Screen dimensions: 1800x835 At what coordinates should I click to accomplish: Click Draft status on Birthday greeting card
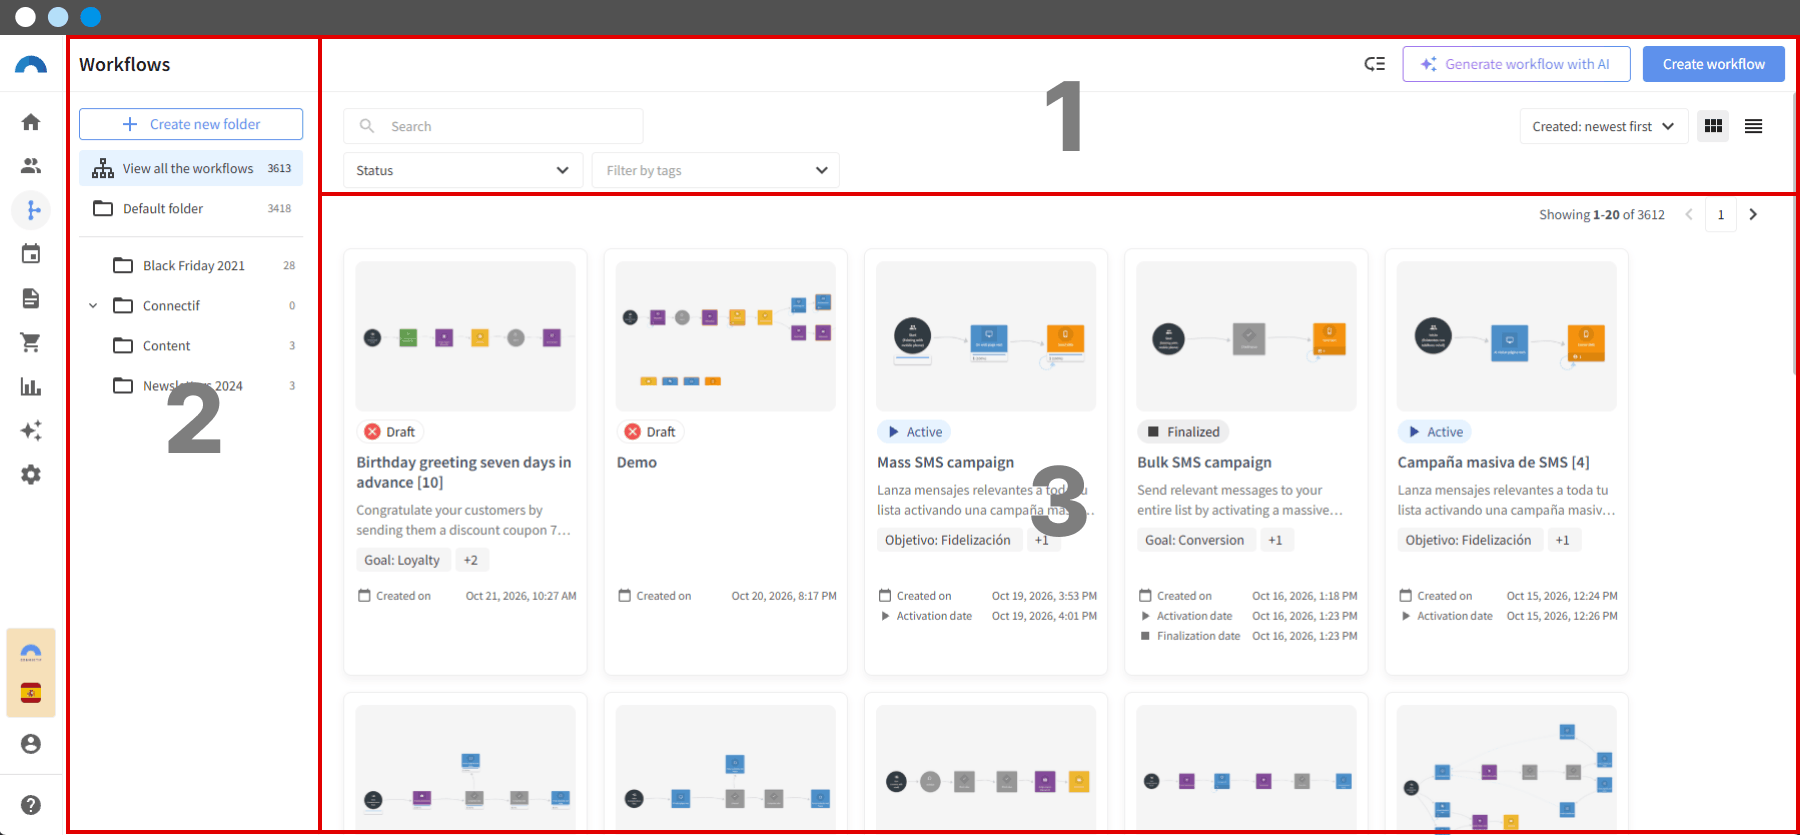pyautogui.click(x=390, y=432)
